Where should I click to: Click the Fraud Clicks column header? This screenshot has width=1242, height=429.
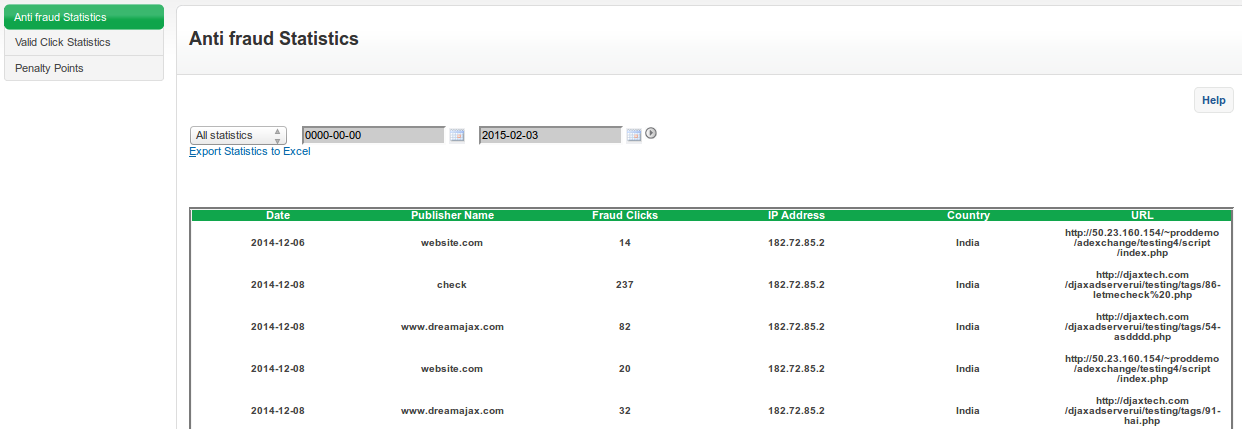(x=625, y=215)
